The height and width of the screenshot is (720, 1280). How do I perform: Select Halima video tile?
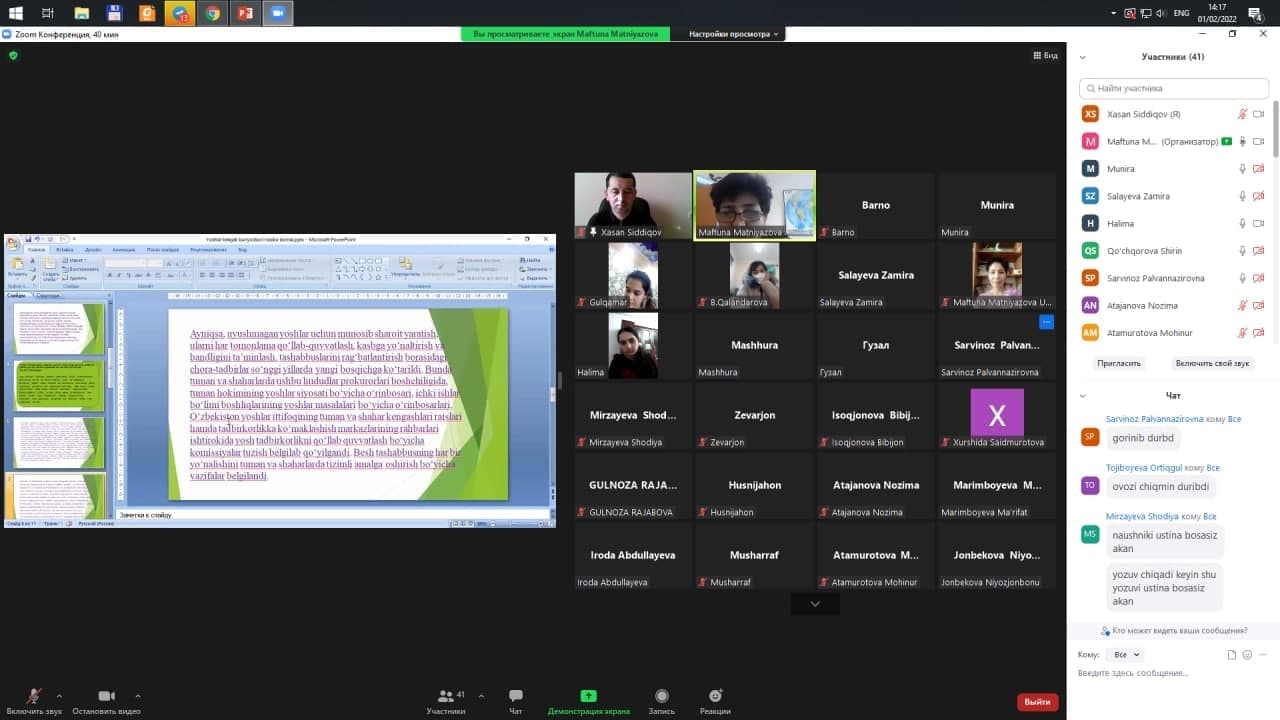[633, 345]
